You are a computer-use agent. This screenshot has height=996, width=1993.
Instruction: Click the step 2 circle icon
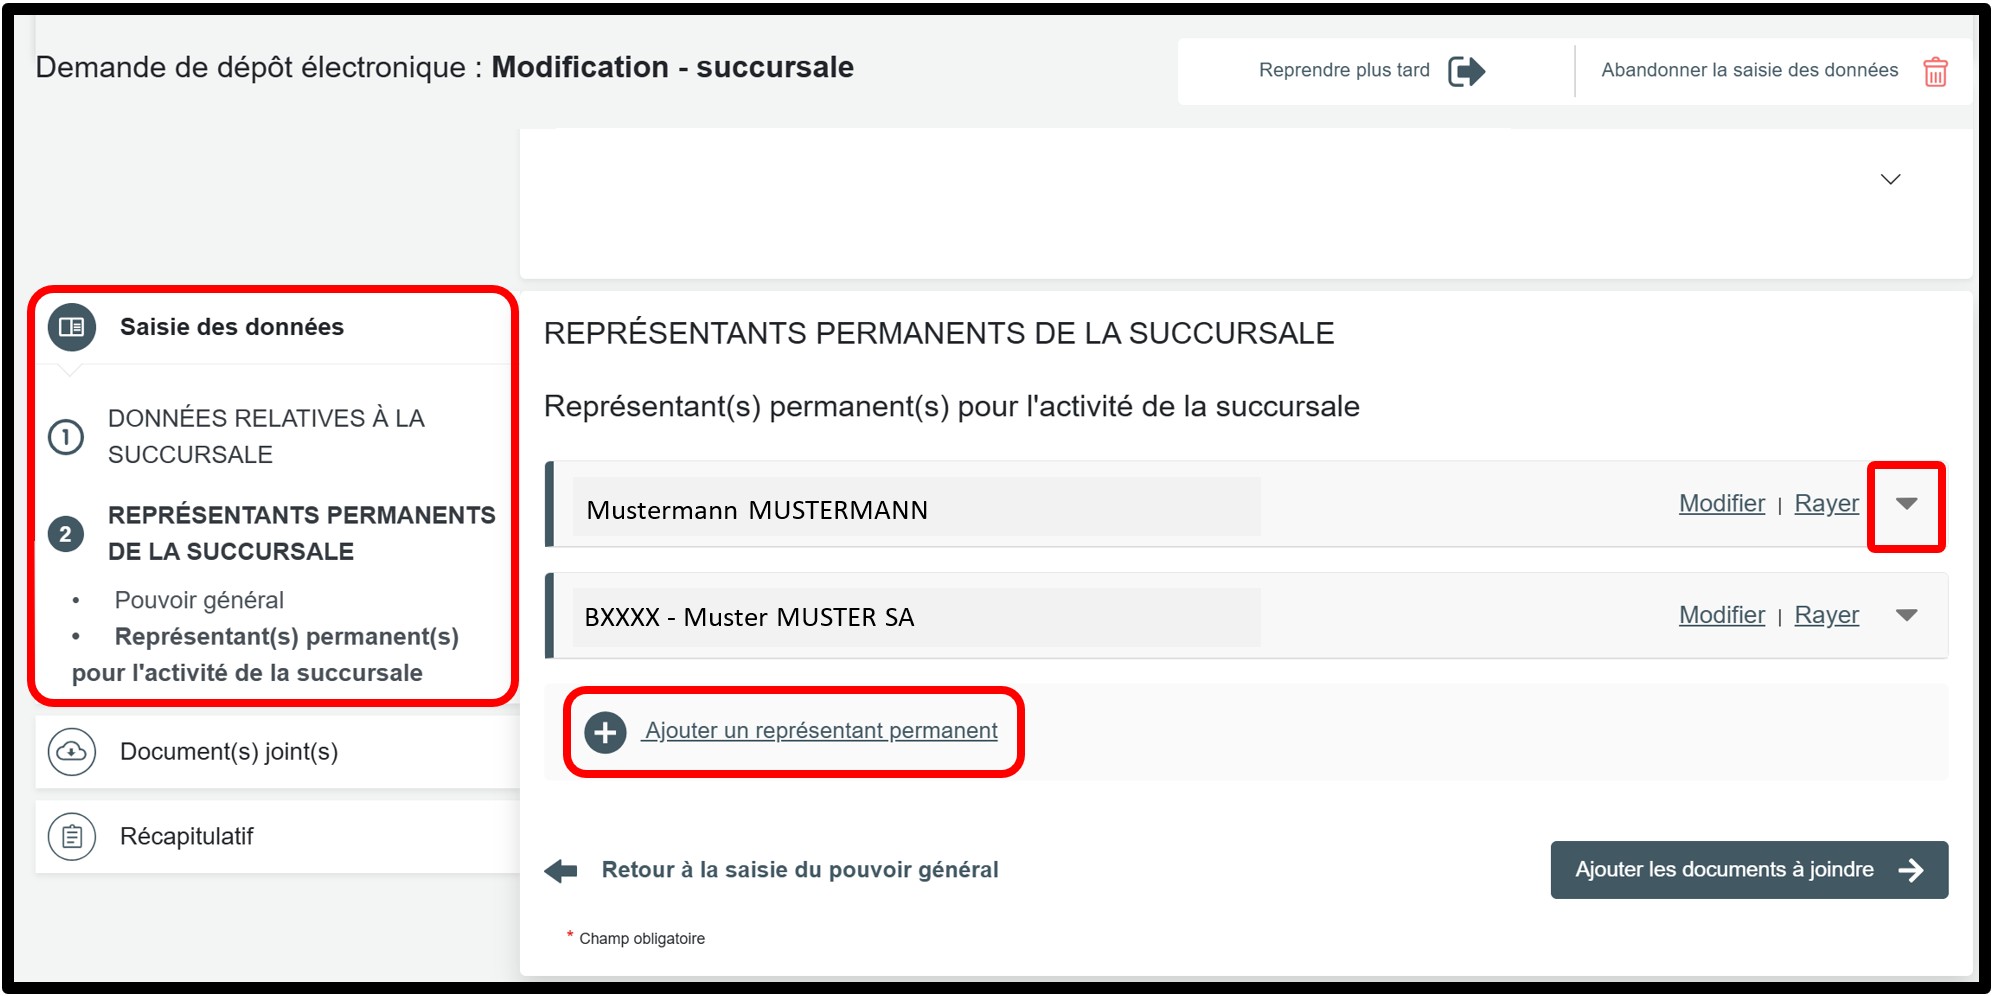(66, 534)
